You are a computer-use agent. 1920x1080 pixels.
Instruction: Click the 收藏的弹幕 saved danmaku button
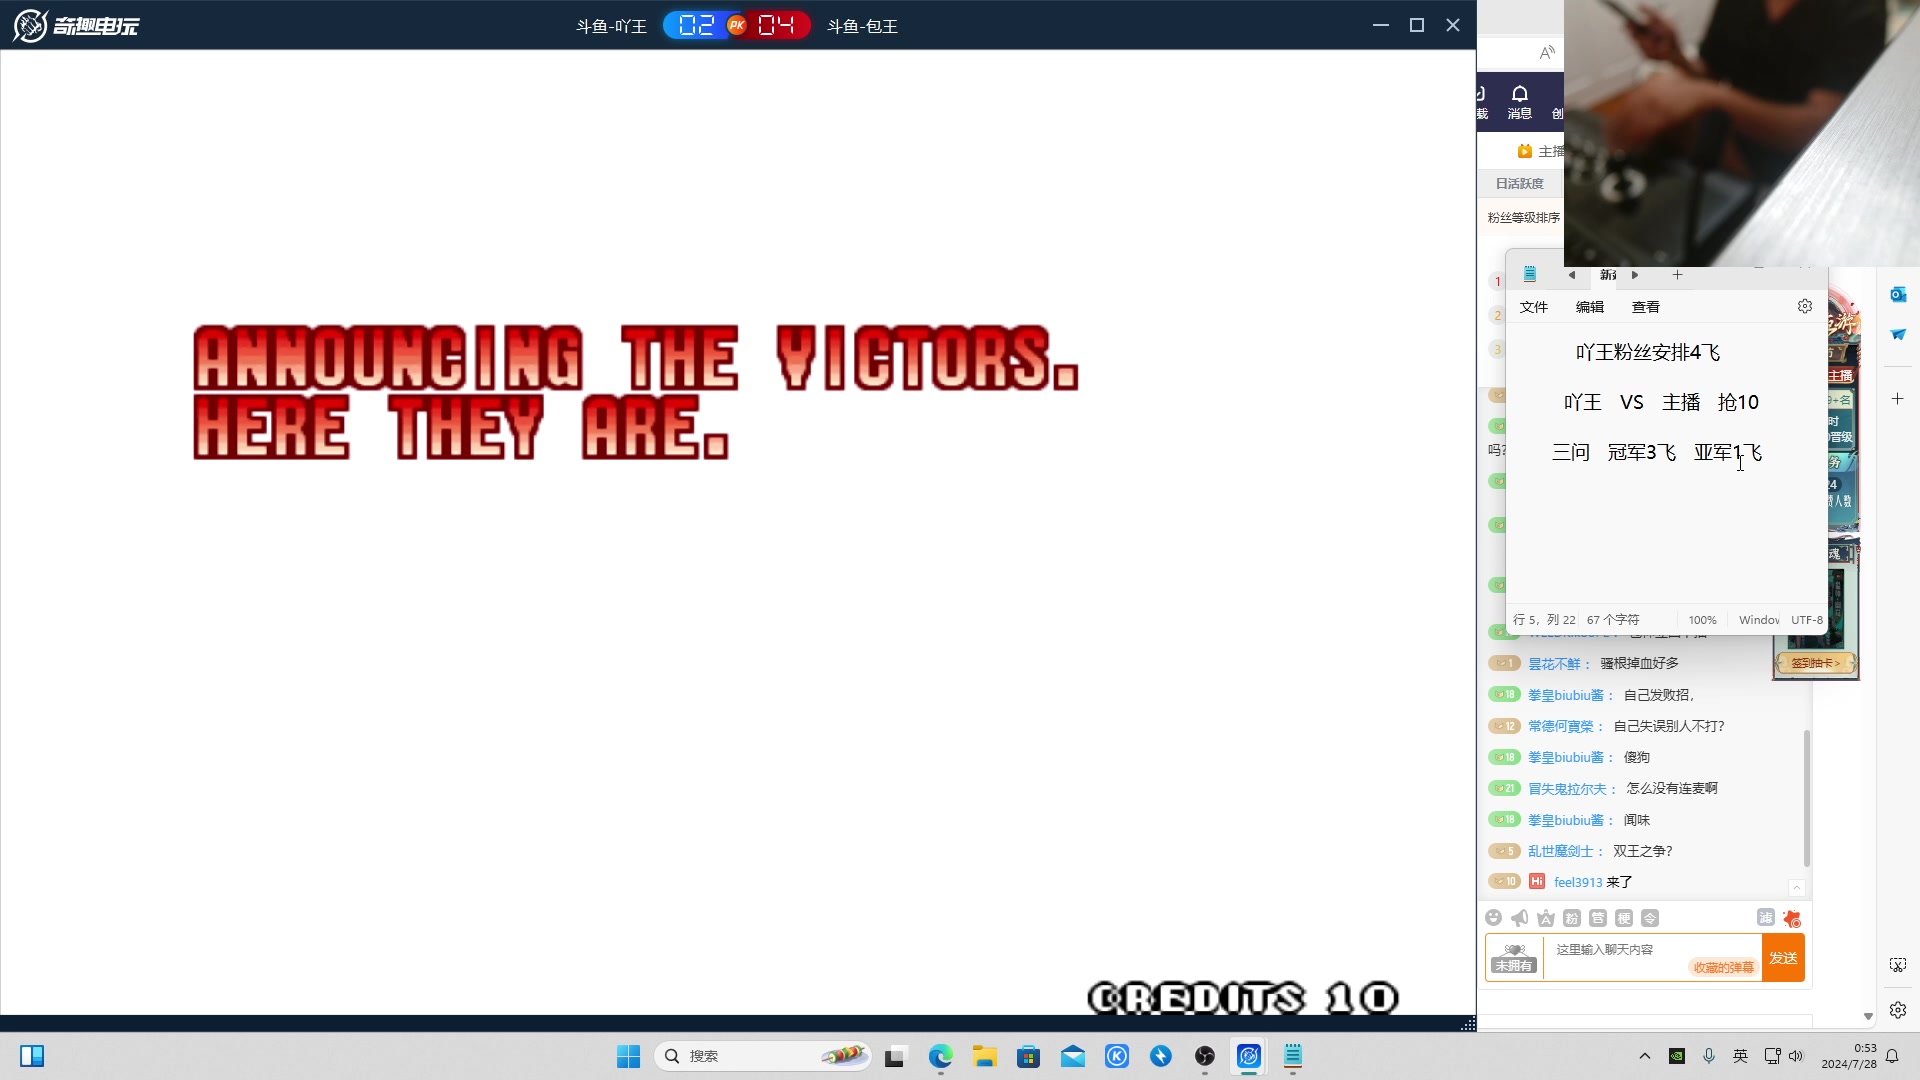[x=1723, y=967]
